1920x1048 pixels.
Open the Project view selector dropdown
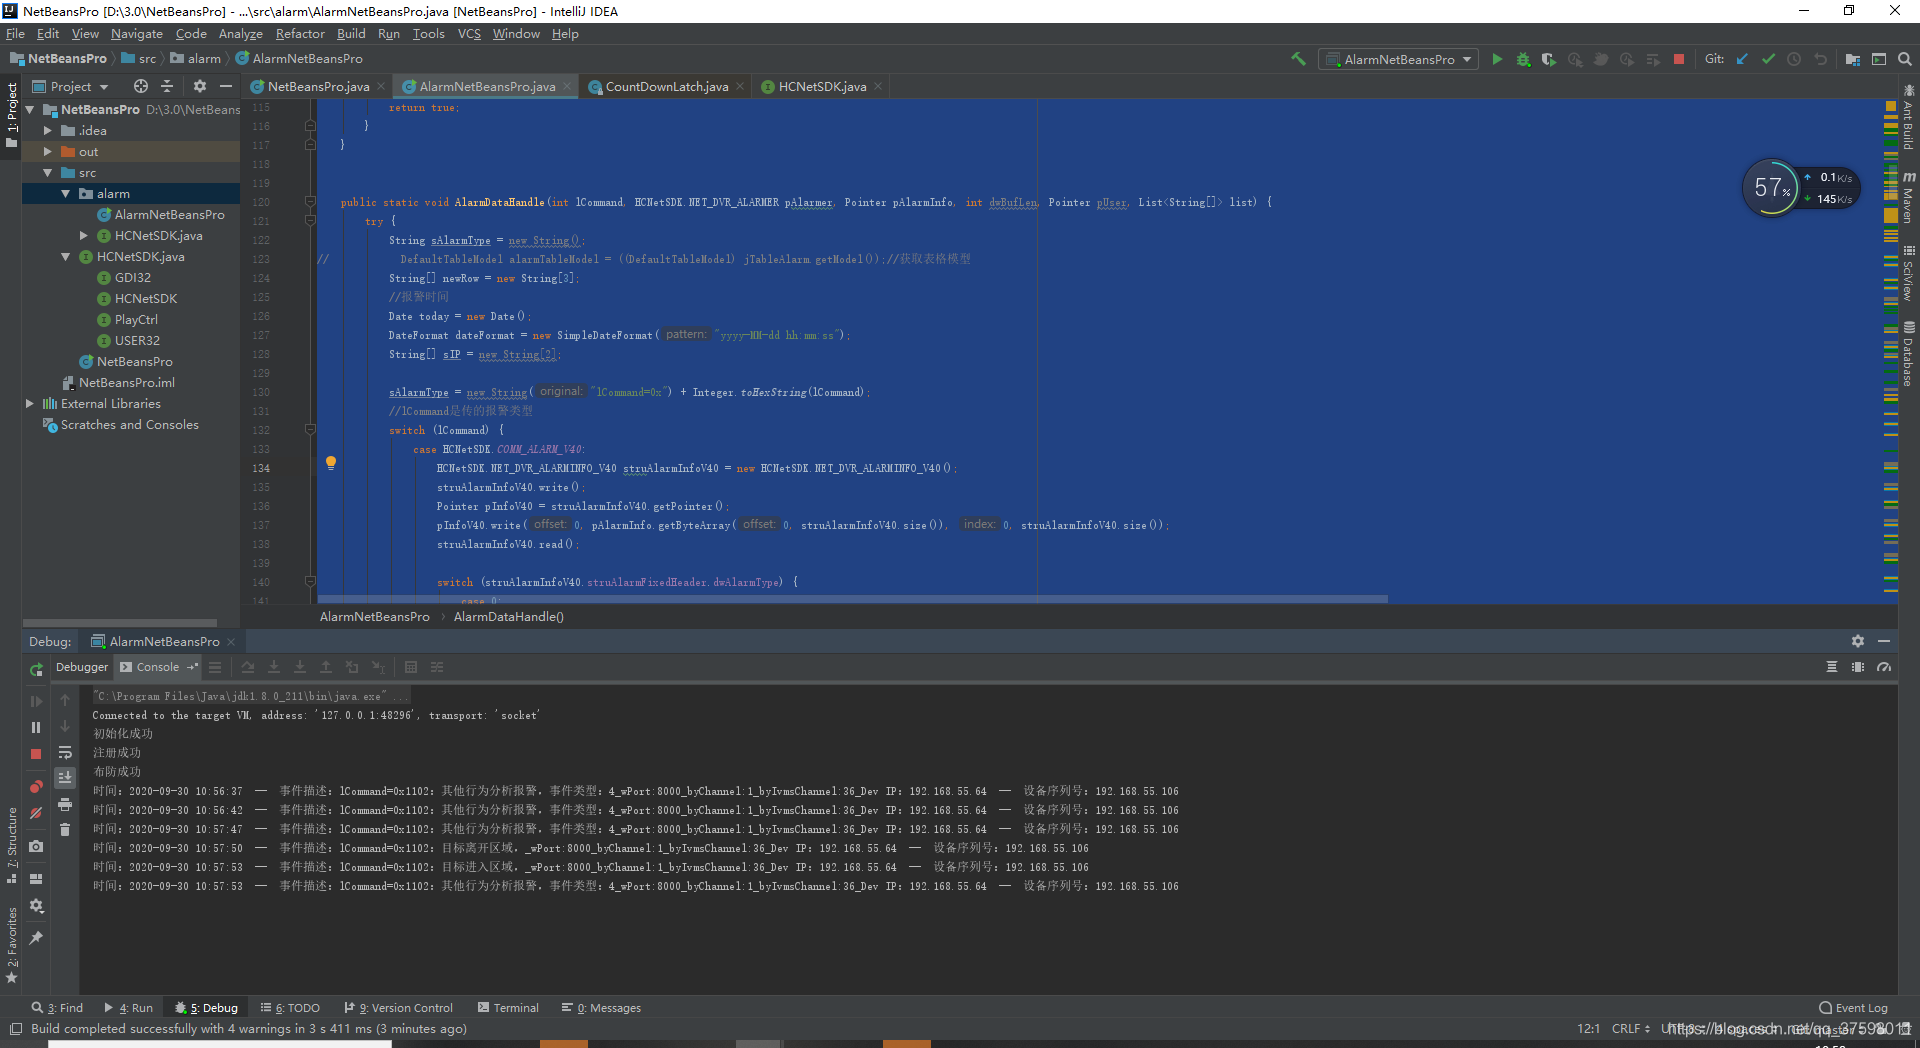(x=70, y=87)
